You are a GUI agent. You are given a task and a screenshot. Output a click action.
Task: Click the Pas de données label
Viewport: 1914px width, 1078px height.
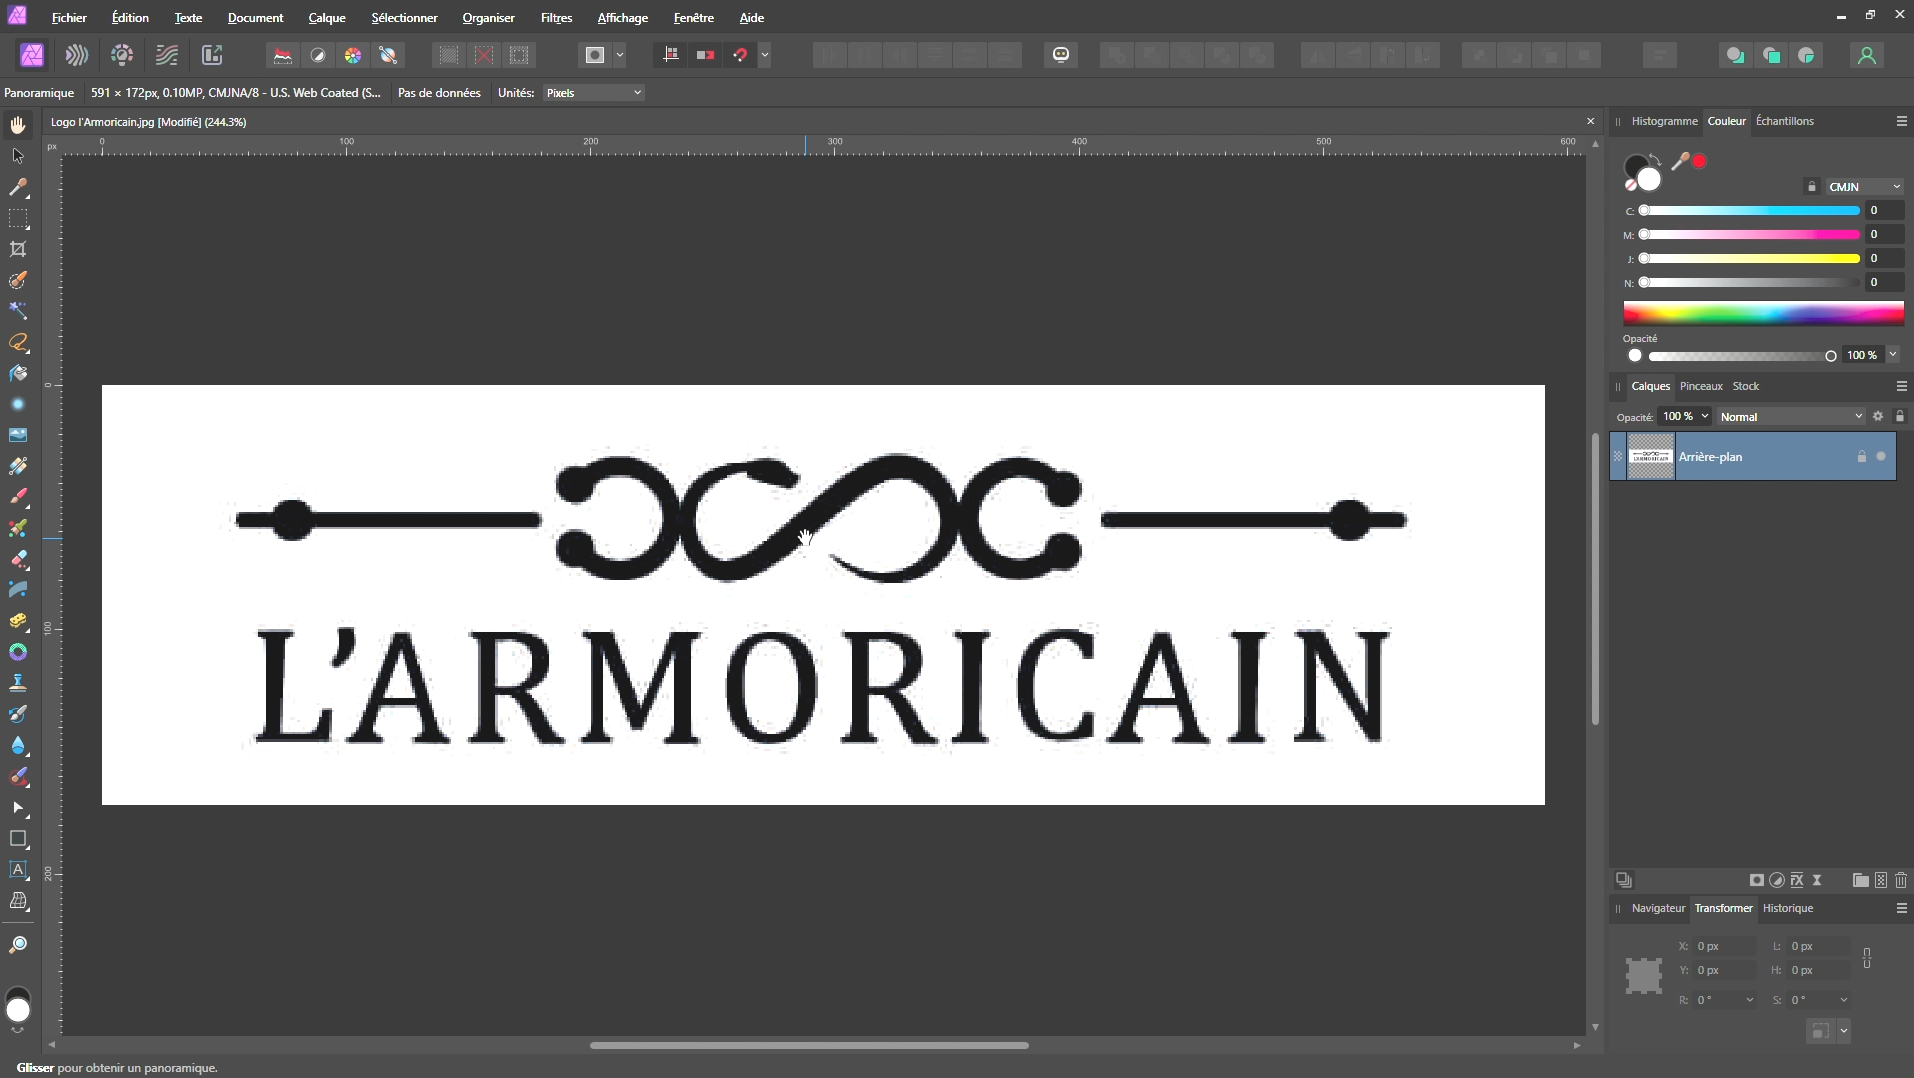click(439, 93)
